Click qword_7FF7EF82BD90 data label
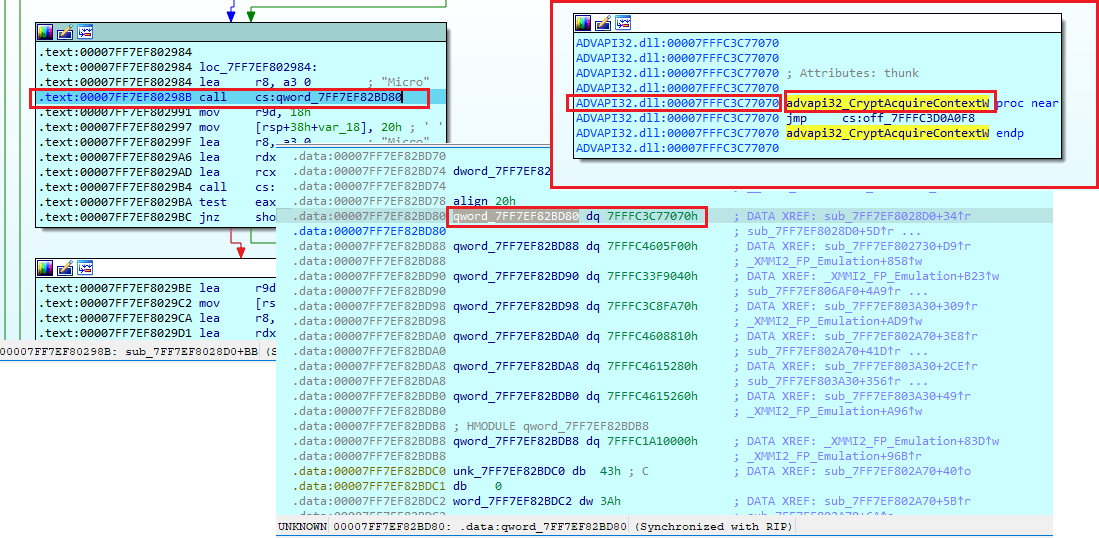This screenshot has width=1099, height=538. [x=516, y=275]
